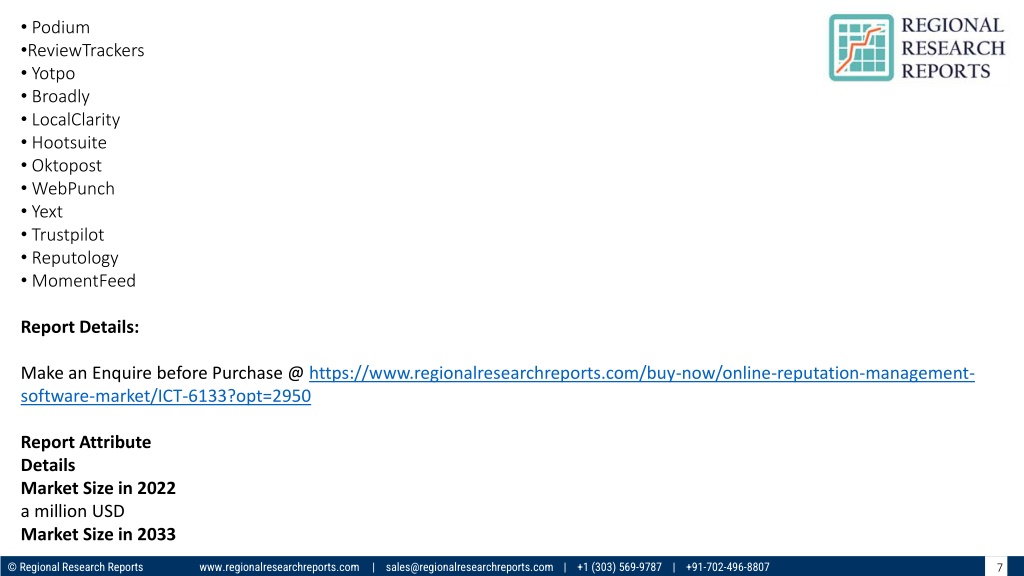Select the WebPunch bullet item
The width and height of the screenshot is (1024, 576).
(68, 188)
